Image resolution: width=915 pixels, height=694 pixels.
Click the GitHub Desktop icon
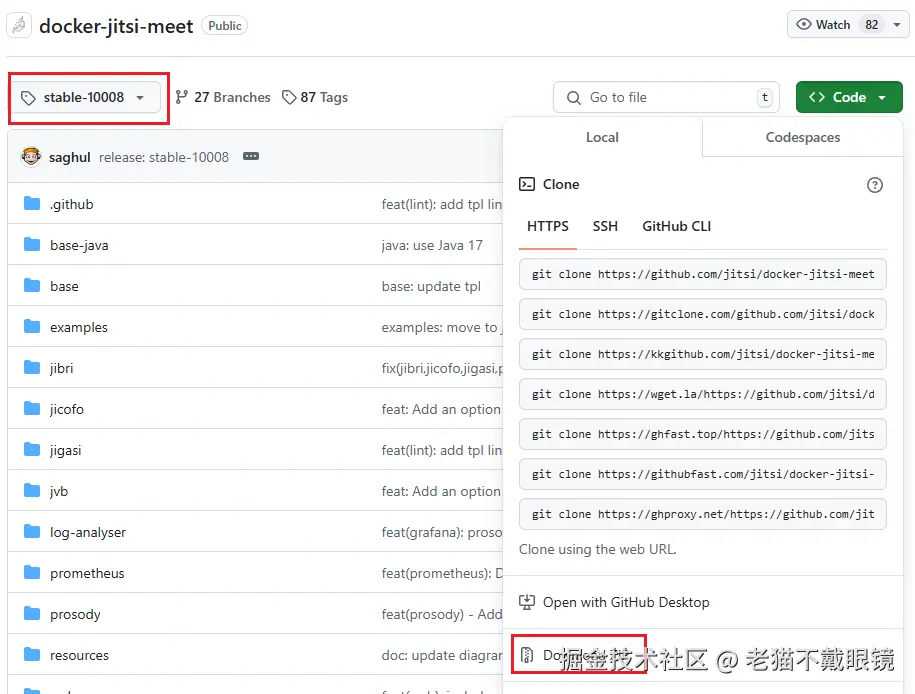[527, 602]
